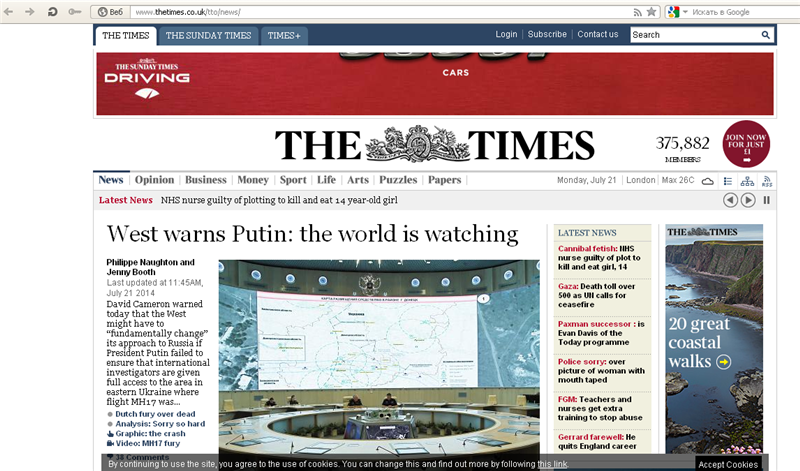Open the Contact us link
Viewport: 800px width, 471px height.
[x=597, y=34]
